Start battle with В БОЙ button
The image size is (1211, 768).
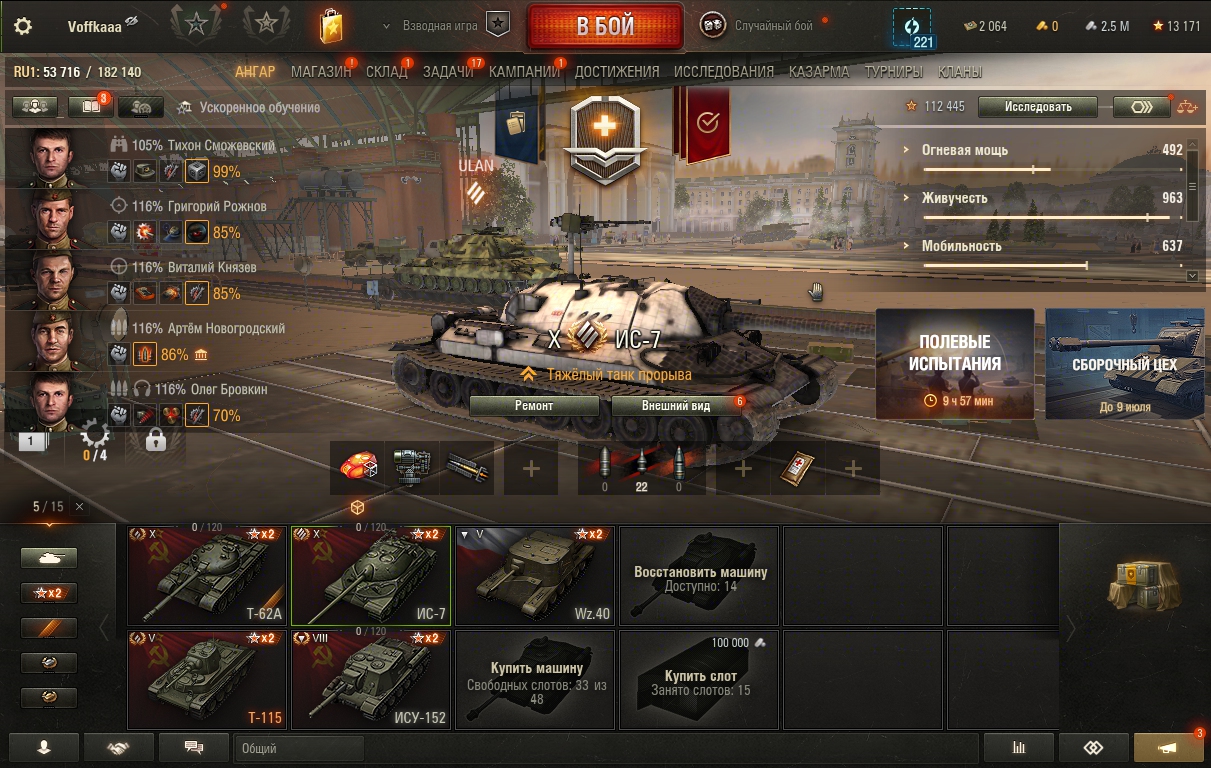pos(605,26)
